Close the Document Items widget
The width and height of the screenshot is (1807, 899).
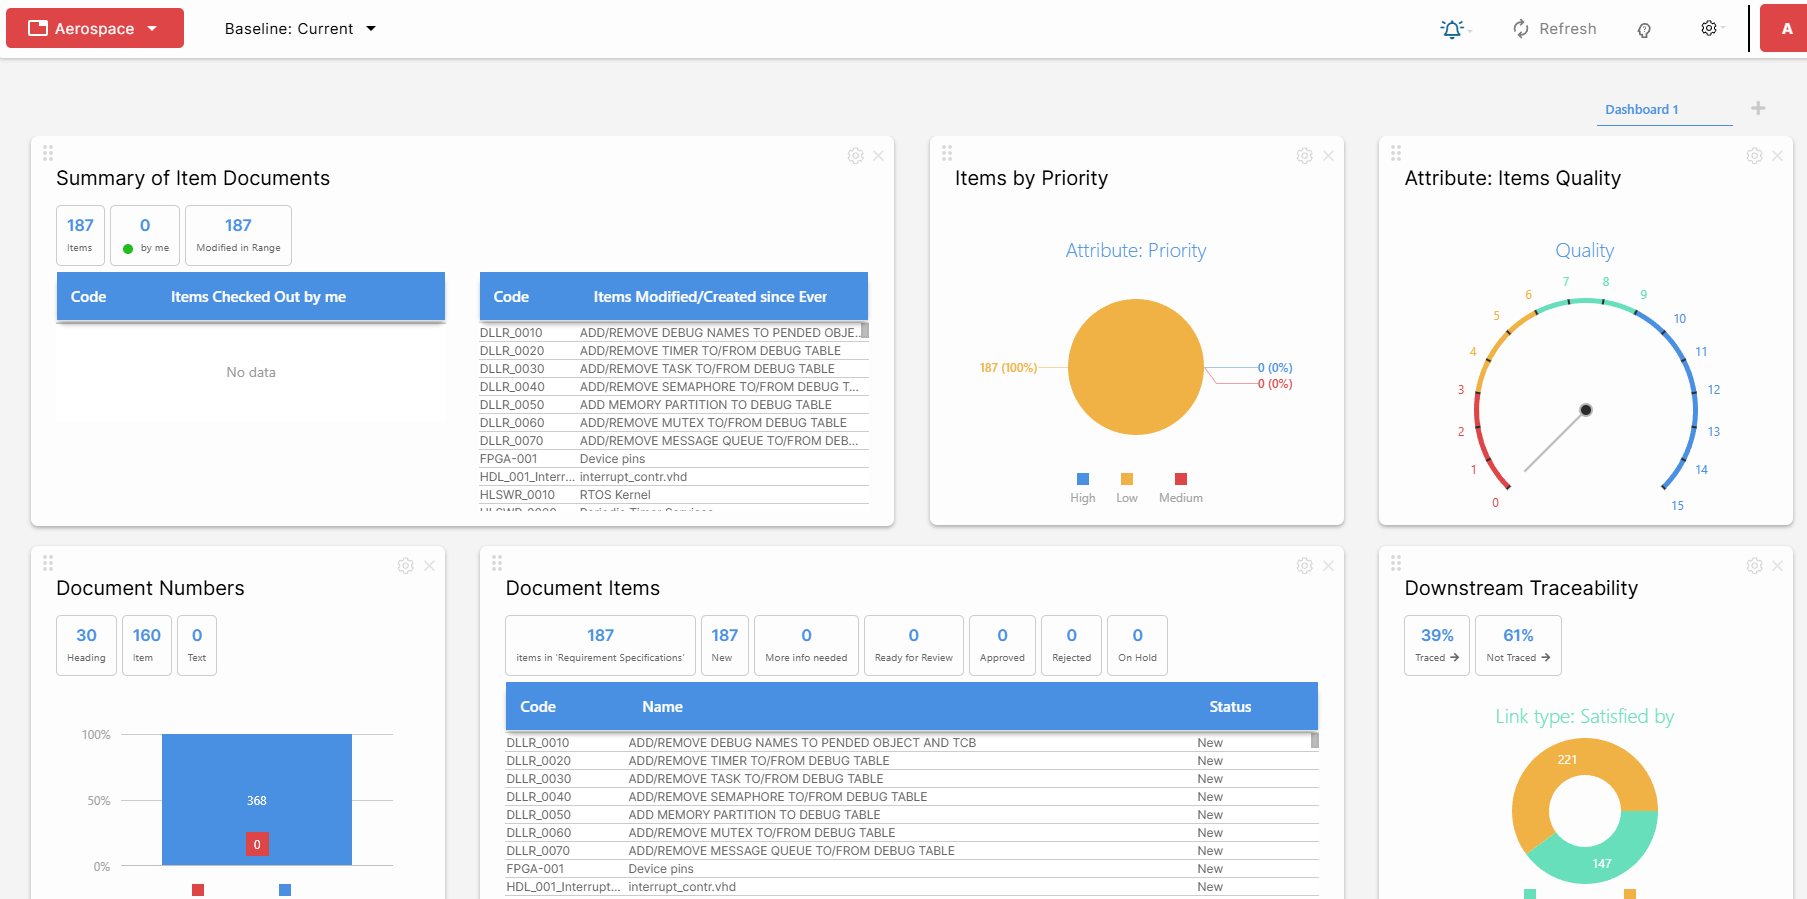[x=1328, y=566]
